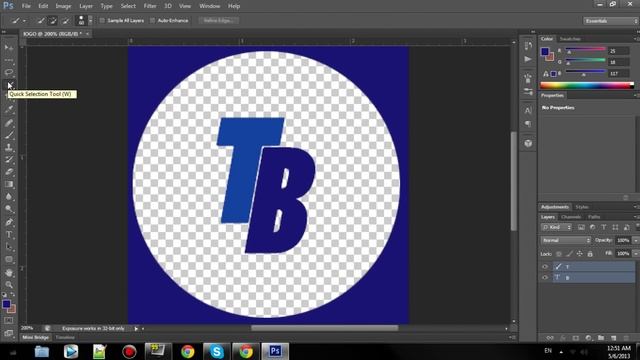Enable Sample All Layers checkbox
Viewport: 640px width, 360px height.
click(x=102, y=20)
